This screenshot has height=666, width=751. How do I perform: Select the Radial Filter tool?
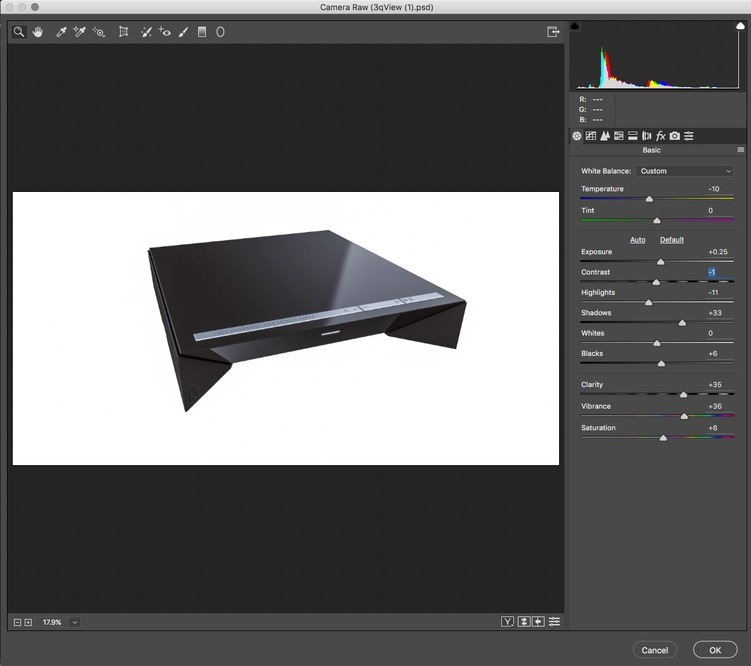pyautogui.click(x=220, y=32)
